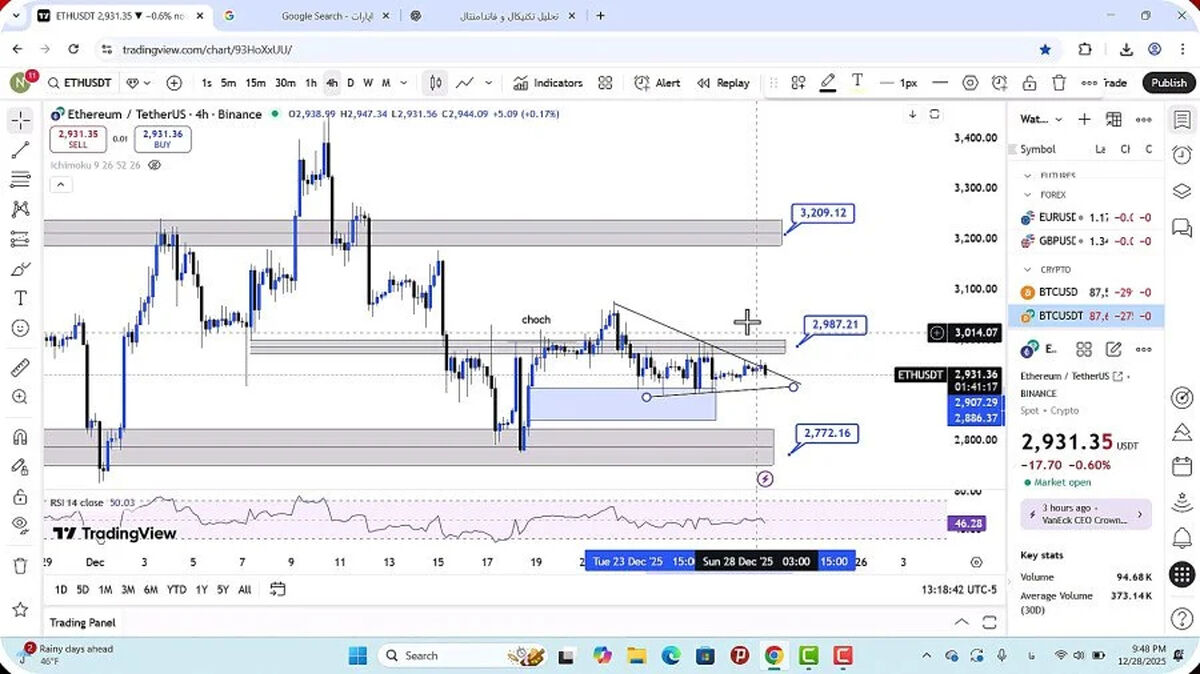Select the 1s timeframe
This screenshot has height=674, width=1200.
(x=206, y=83)
